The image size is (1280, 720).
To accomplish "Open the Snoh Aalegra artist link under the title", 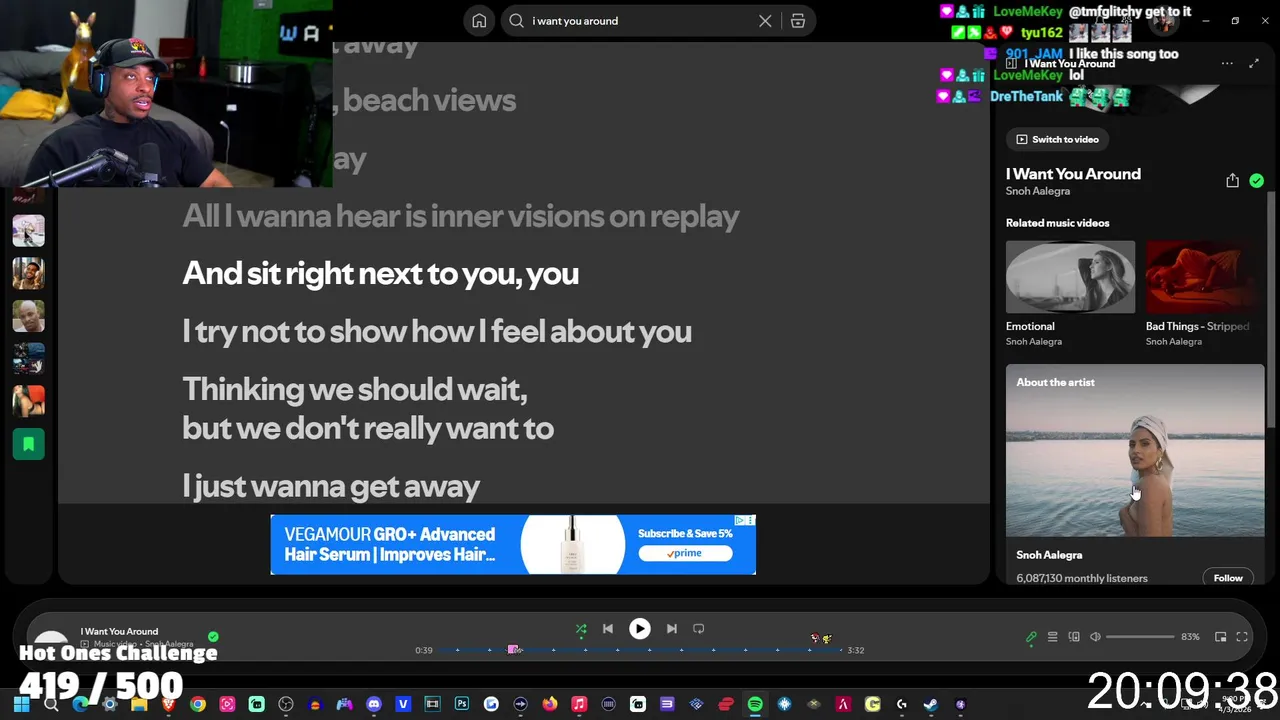I will tap(1038, 191).
